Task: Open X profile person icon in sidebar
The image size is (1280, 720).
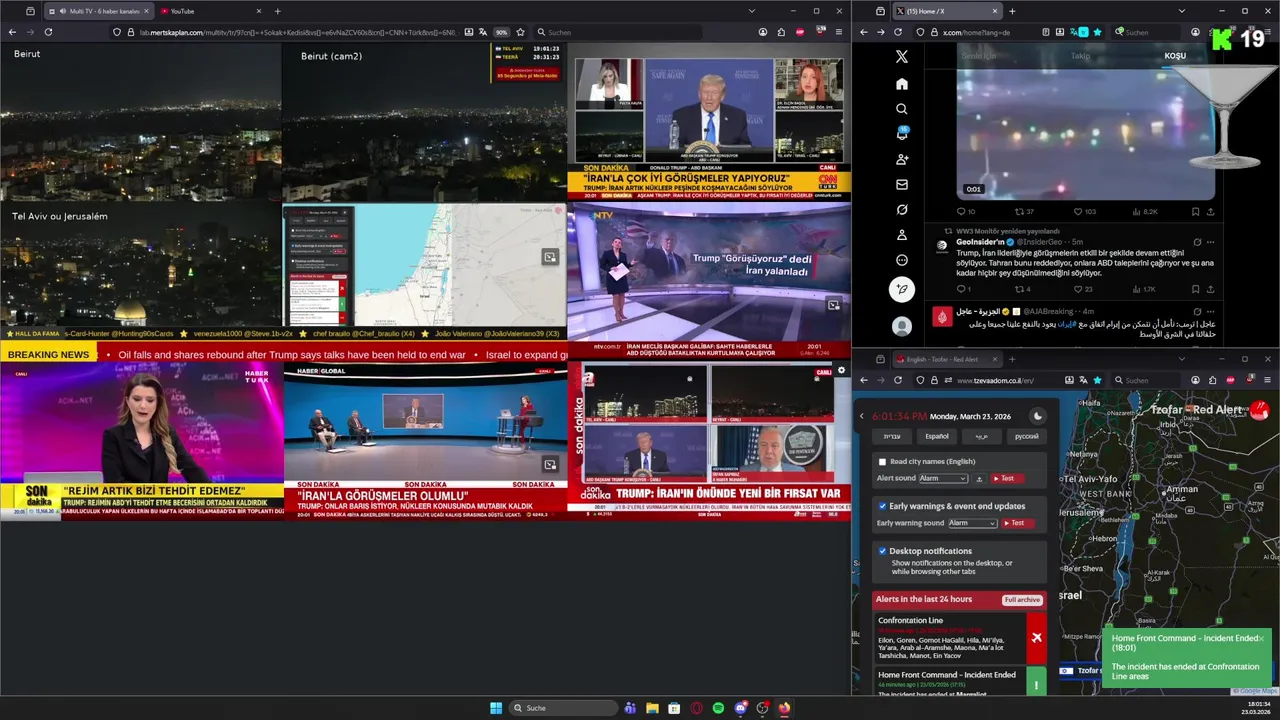Action: 902,235
